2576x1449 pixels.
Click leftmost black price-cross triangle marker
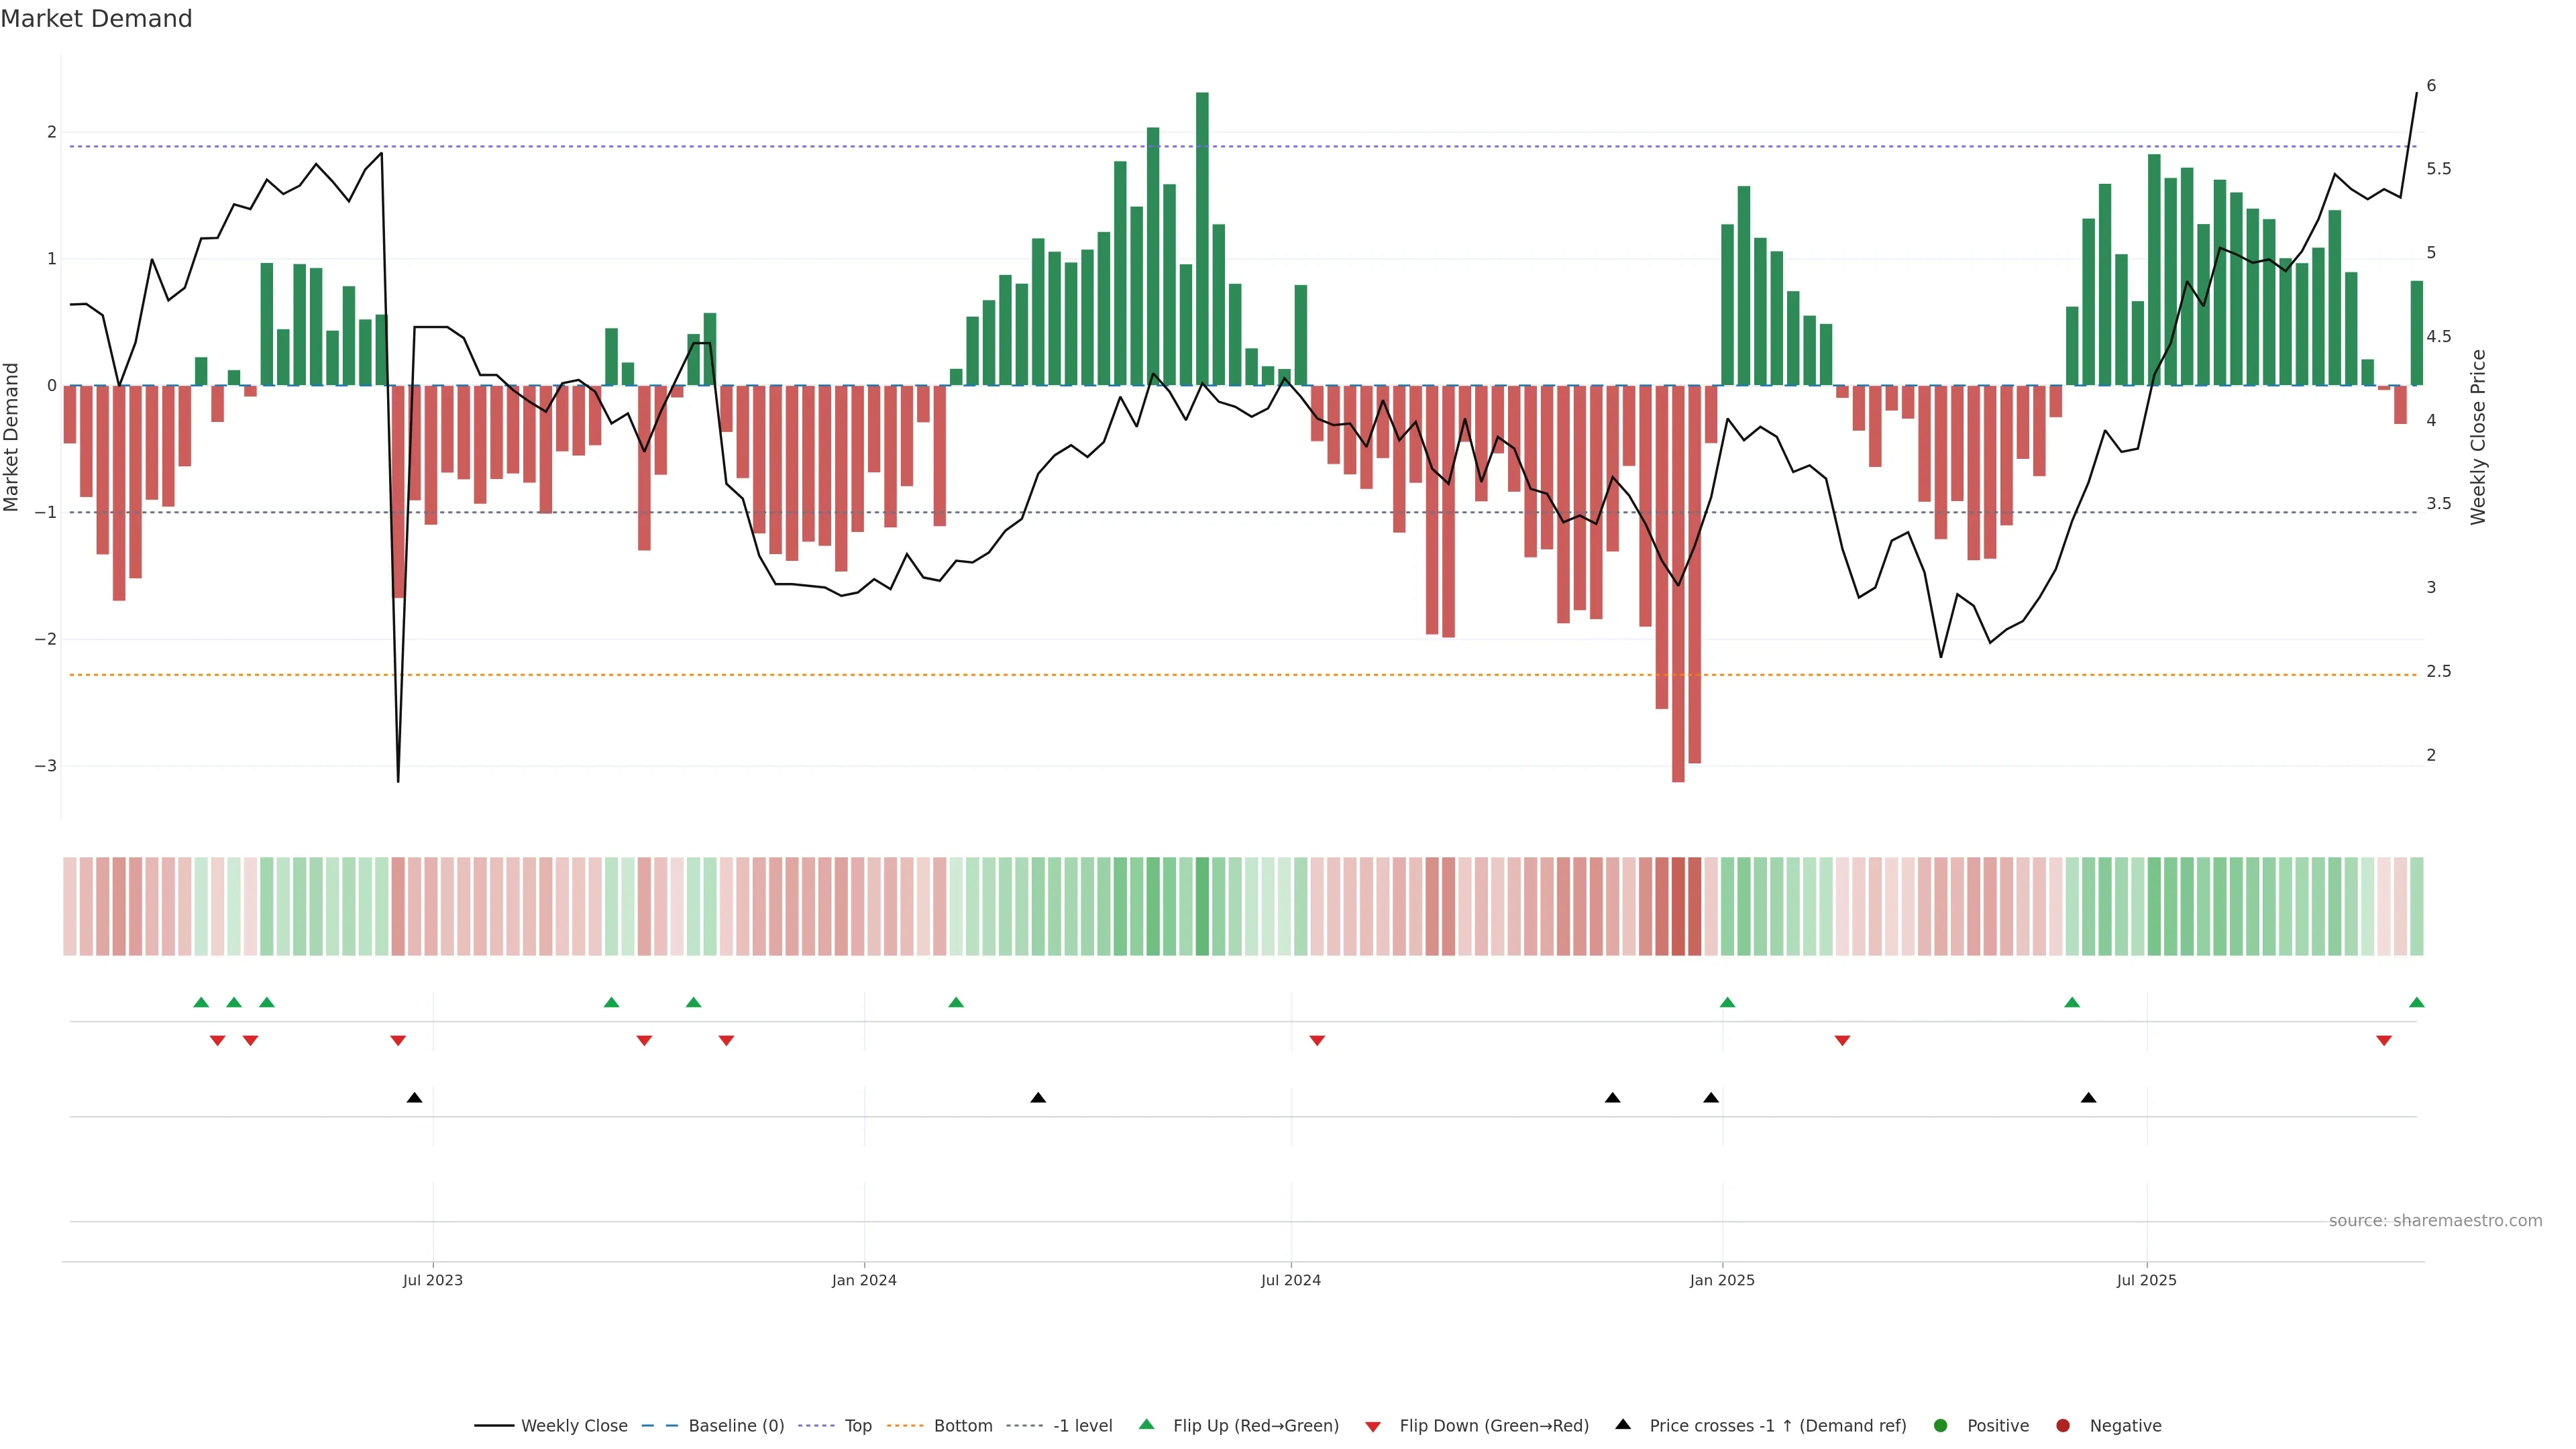(x=415, y=1098)
